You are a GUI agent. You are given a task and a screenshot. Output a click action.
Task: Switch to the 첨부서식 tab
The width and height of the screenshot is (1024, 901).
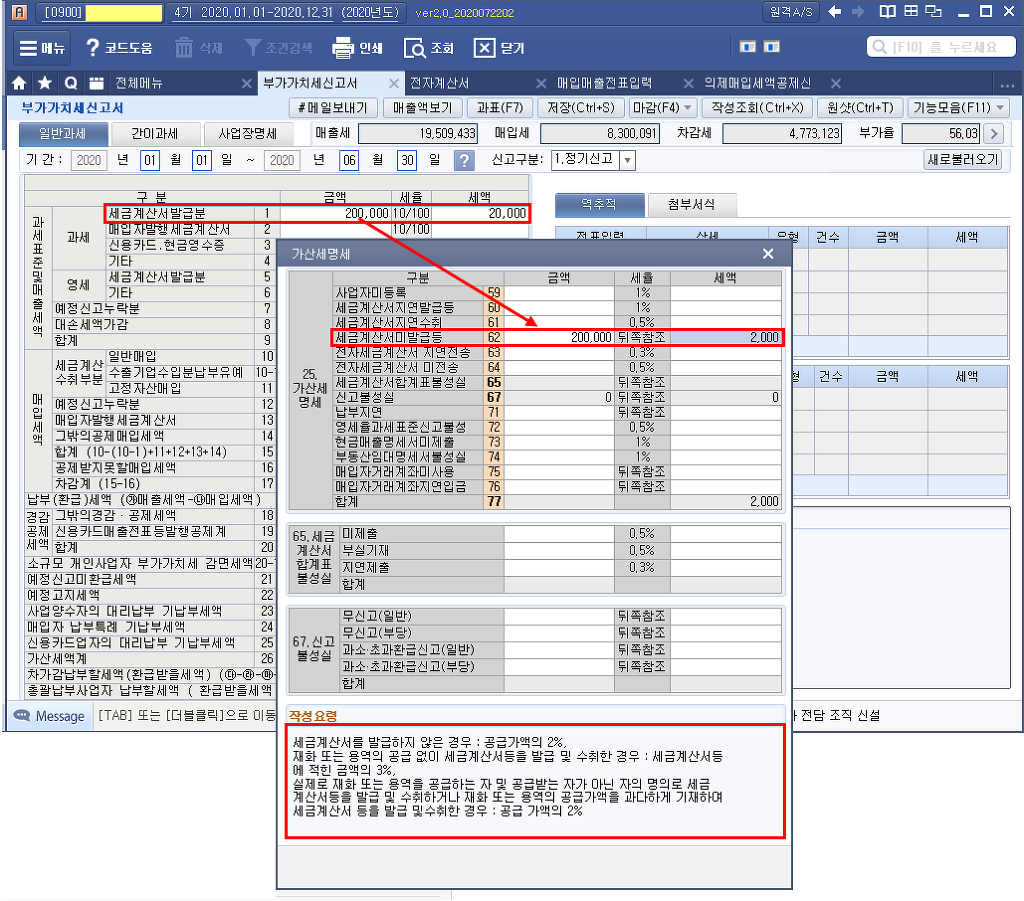(x=691, y=204)
